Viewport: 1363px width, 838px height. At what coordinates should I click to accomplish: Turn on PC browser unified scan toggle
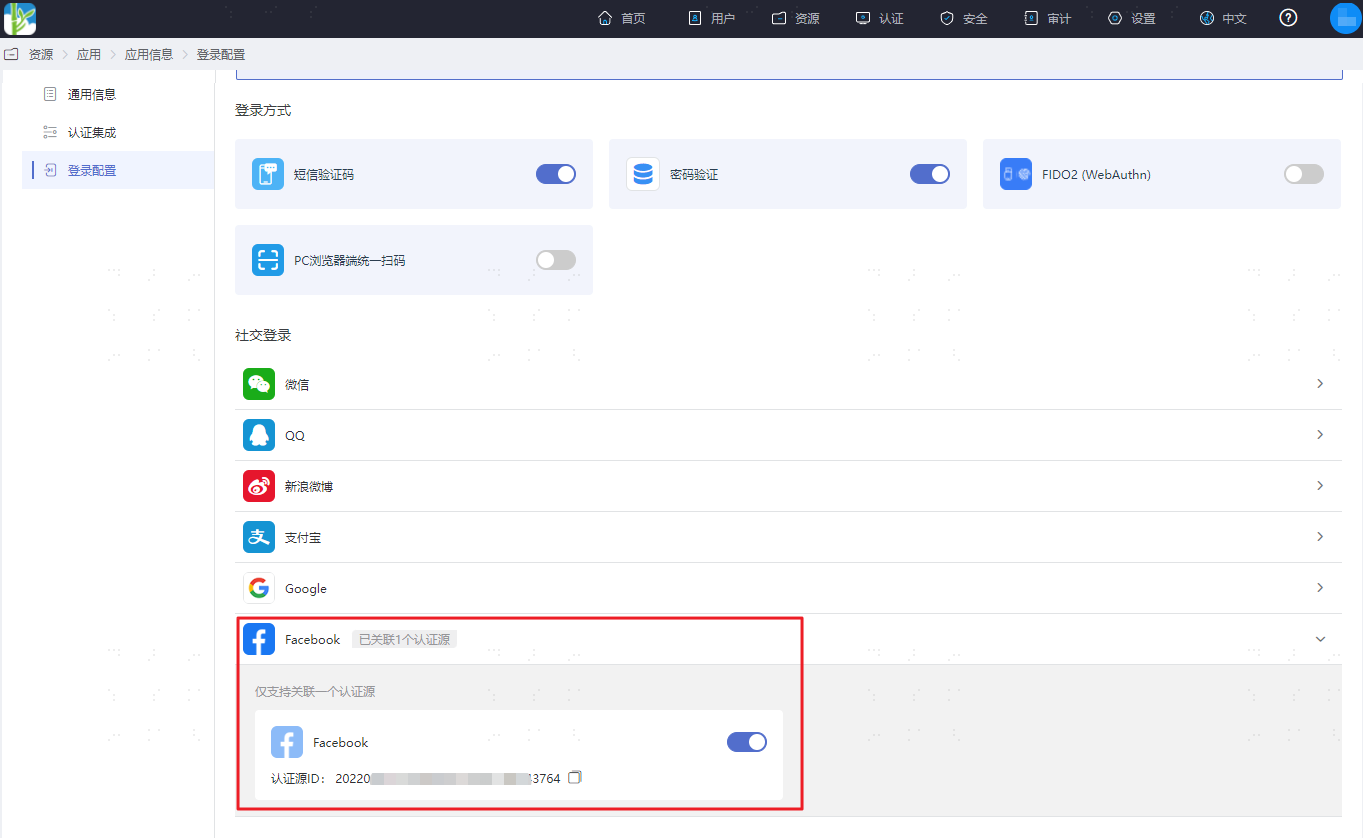click(556, 260)
